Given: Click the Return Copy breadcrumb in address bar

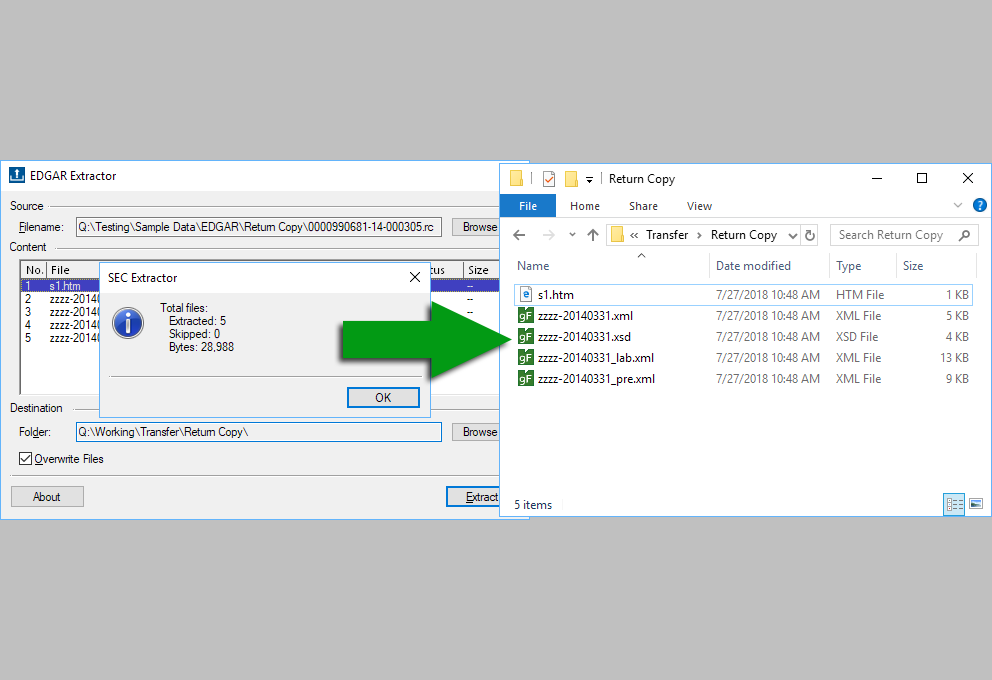Looking at the screenshot, I should click(744, 235).
